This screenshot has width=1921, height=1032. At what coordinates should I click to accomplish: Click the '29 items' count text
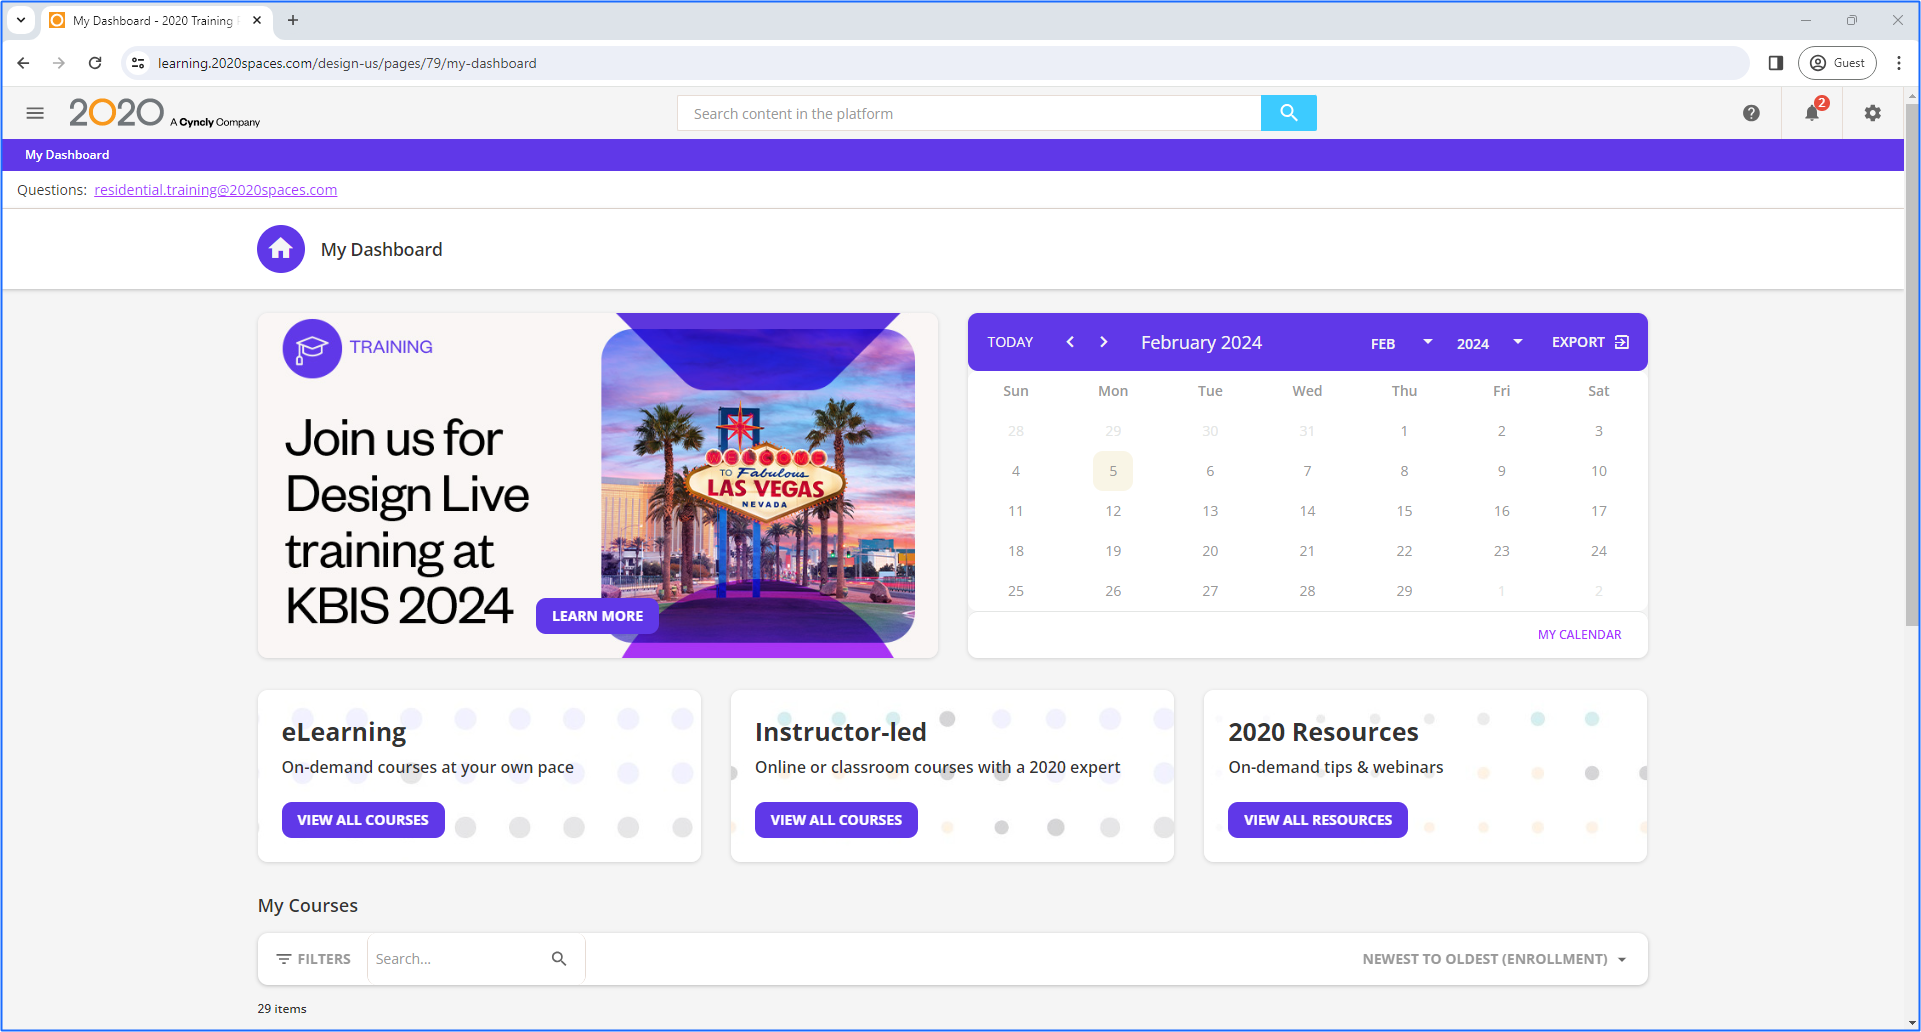[x=282, y=1009]
